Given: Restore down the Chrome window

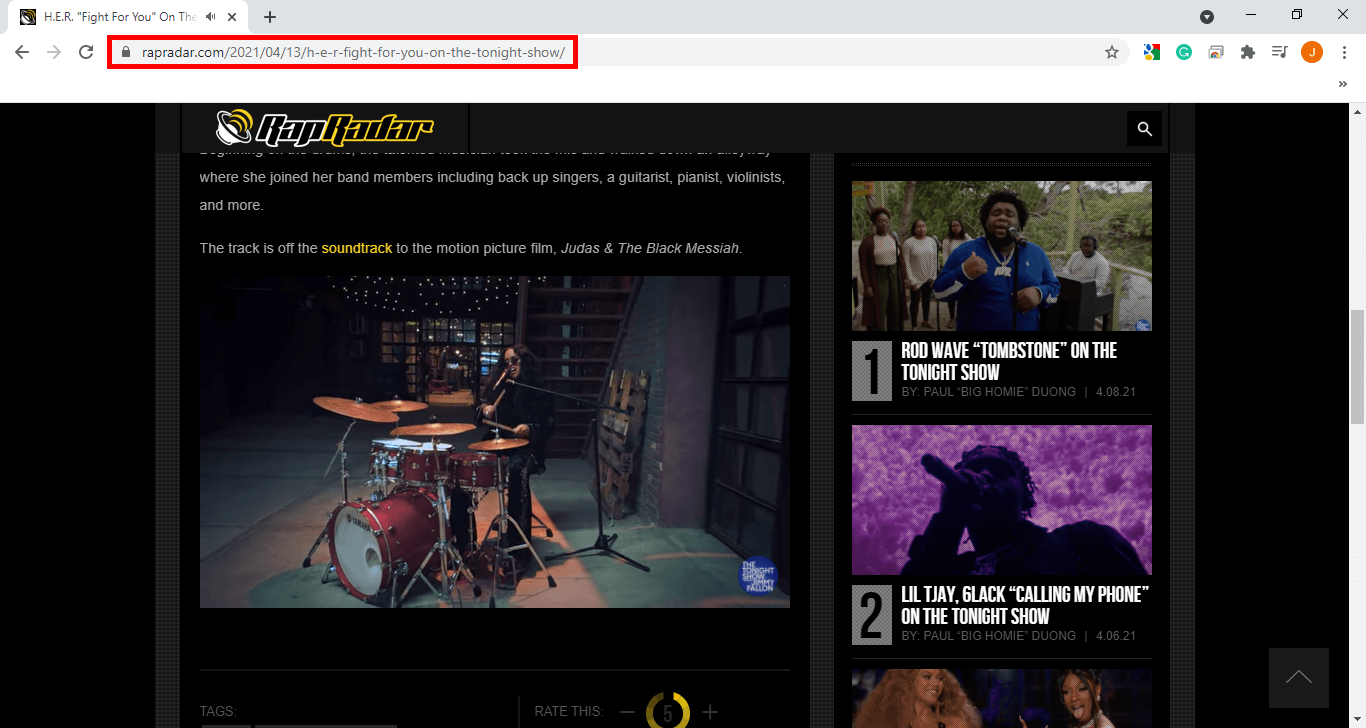Looking at the screenshot, I should click(x=1297, y=14).
